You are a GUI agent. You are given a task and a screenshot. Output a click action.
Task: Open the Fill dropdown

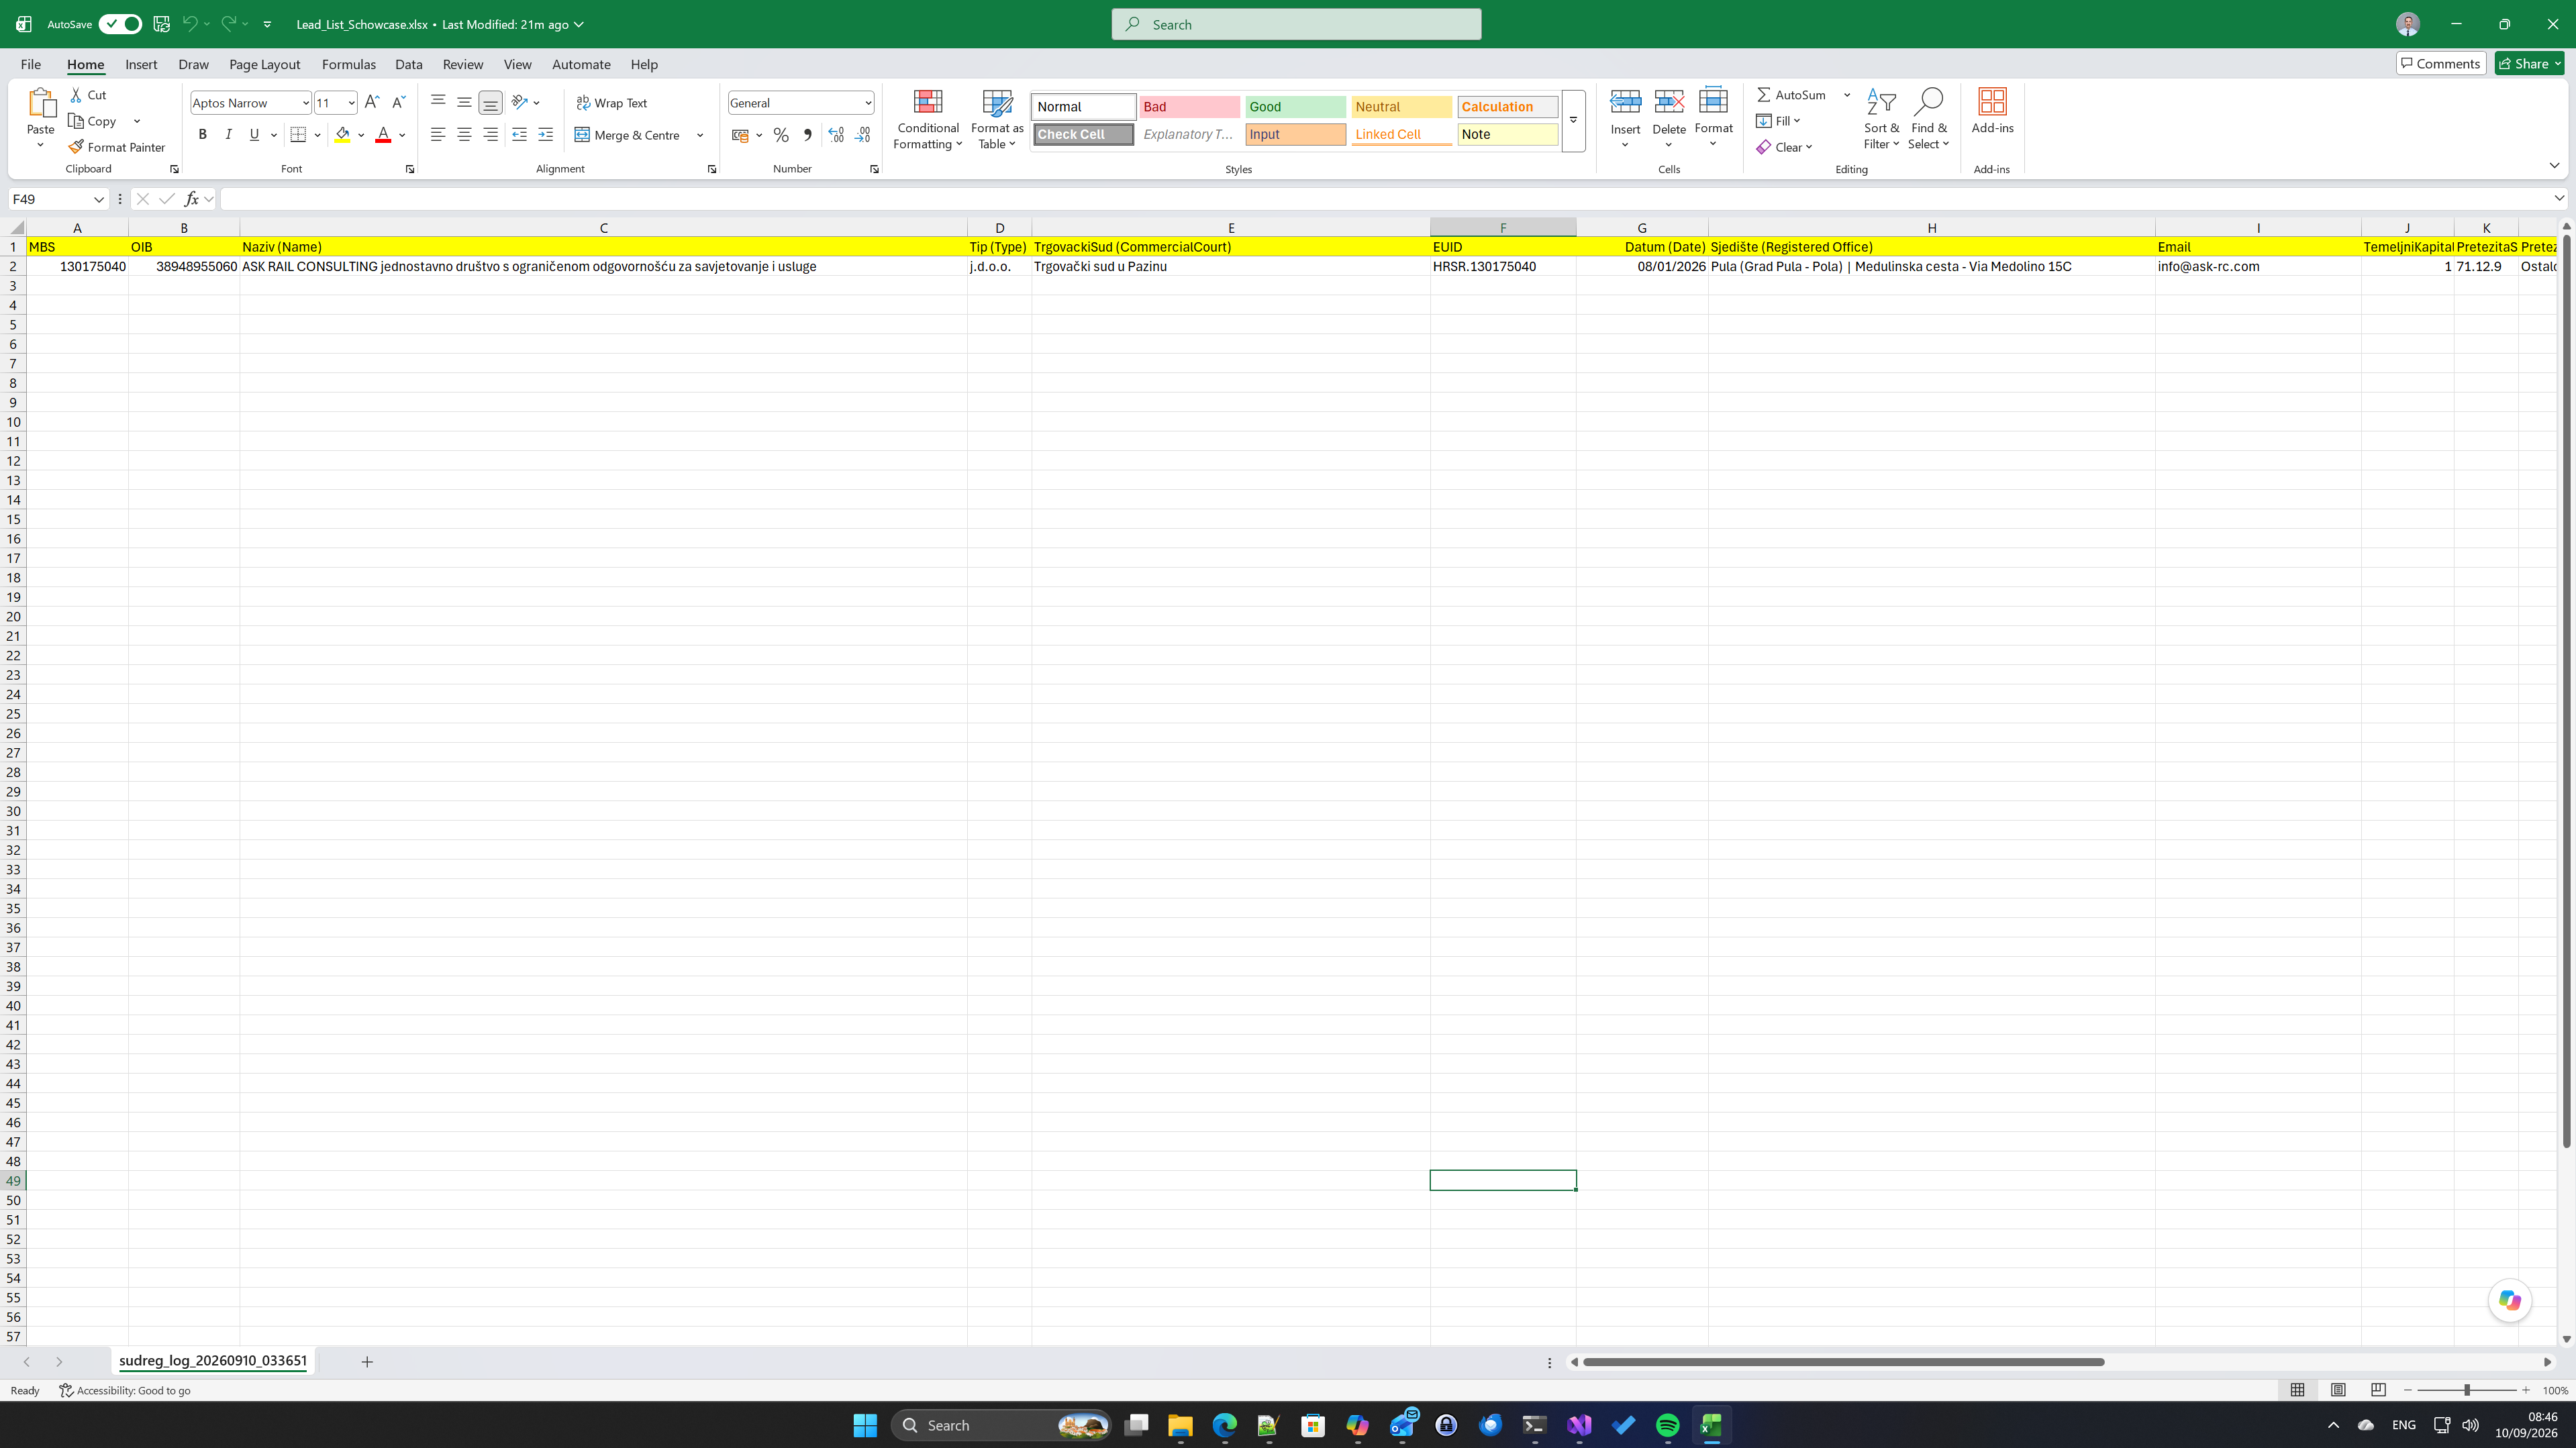click(x=1778, y=121)
